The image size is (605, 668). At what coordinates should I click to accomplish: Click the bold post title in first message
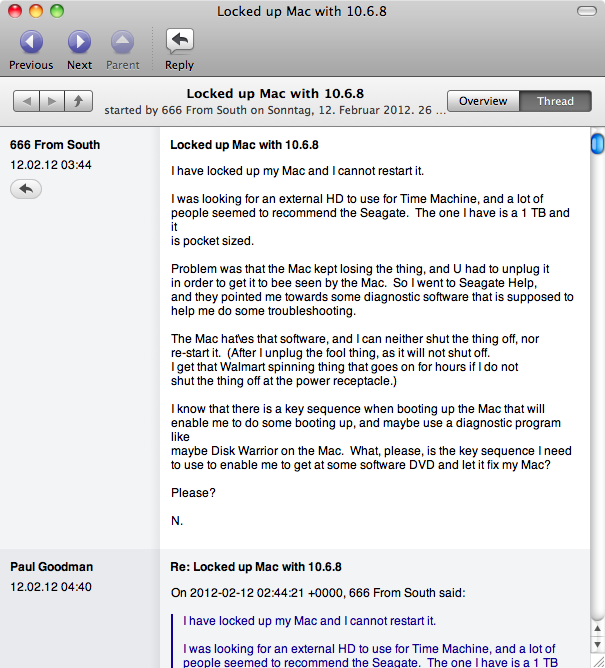[244, 145]
